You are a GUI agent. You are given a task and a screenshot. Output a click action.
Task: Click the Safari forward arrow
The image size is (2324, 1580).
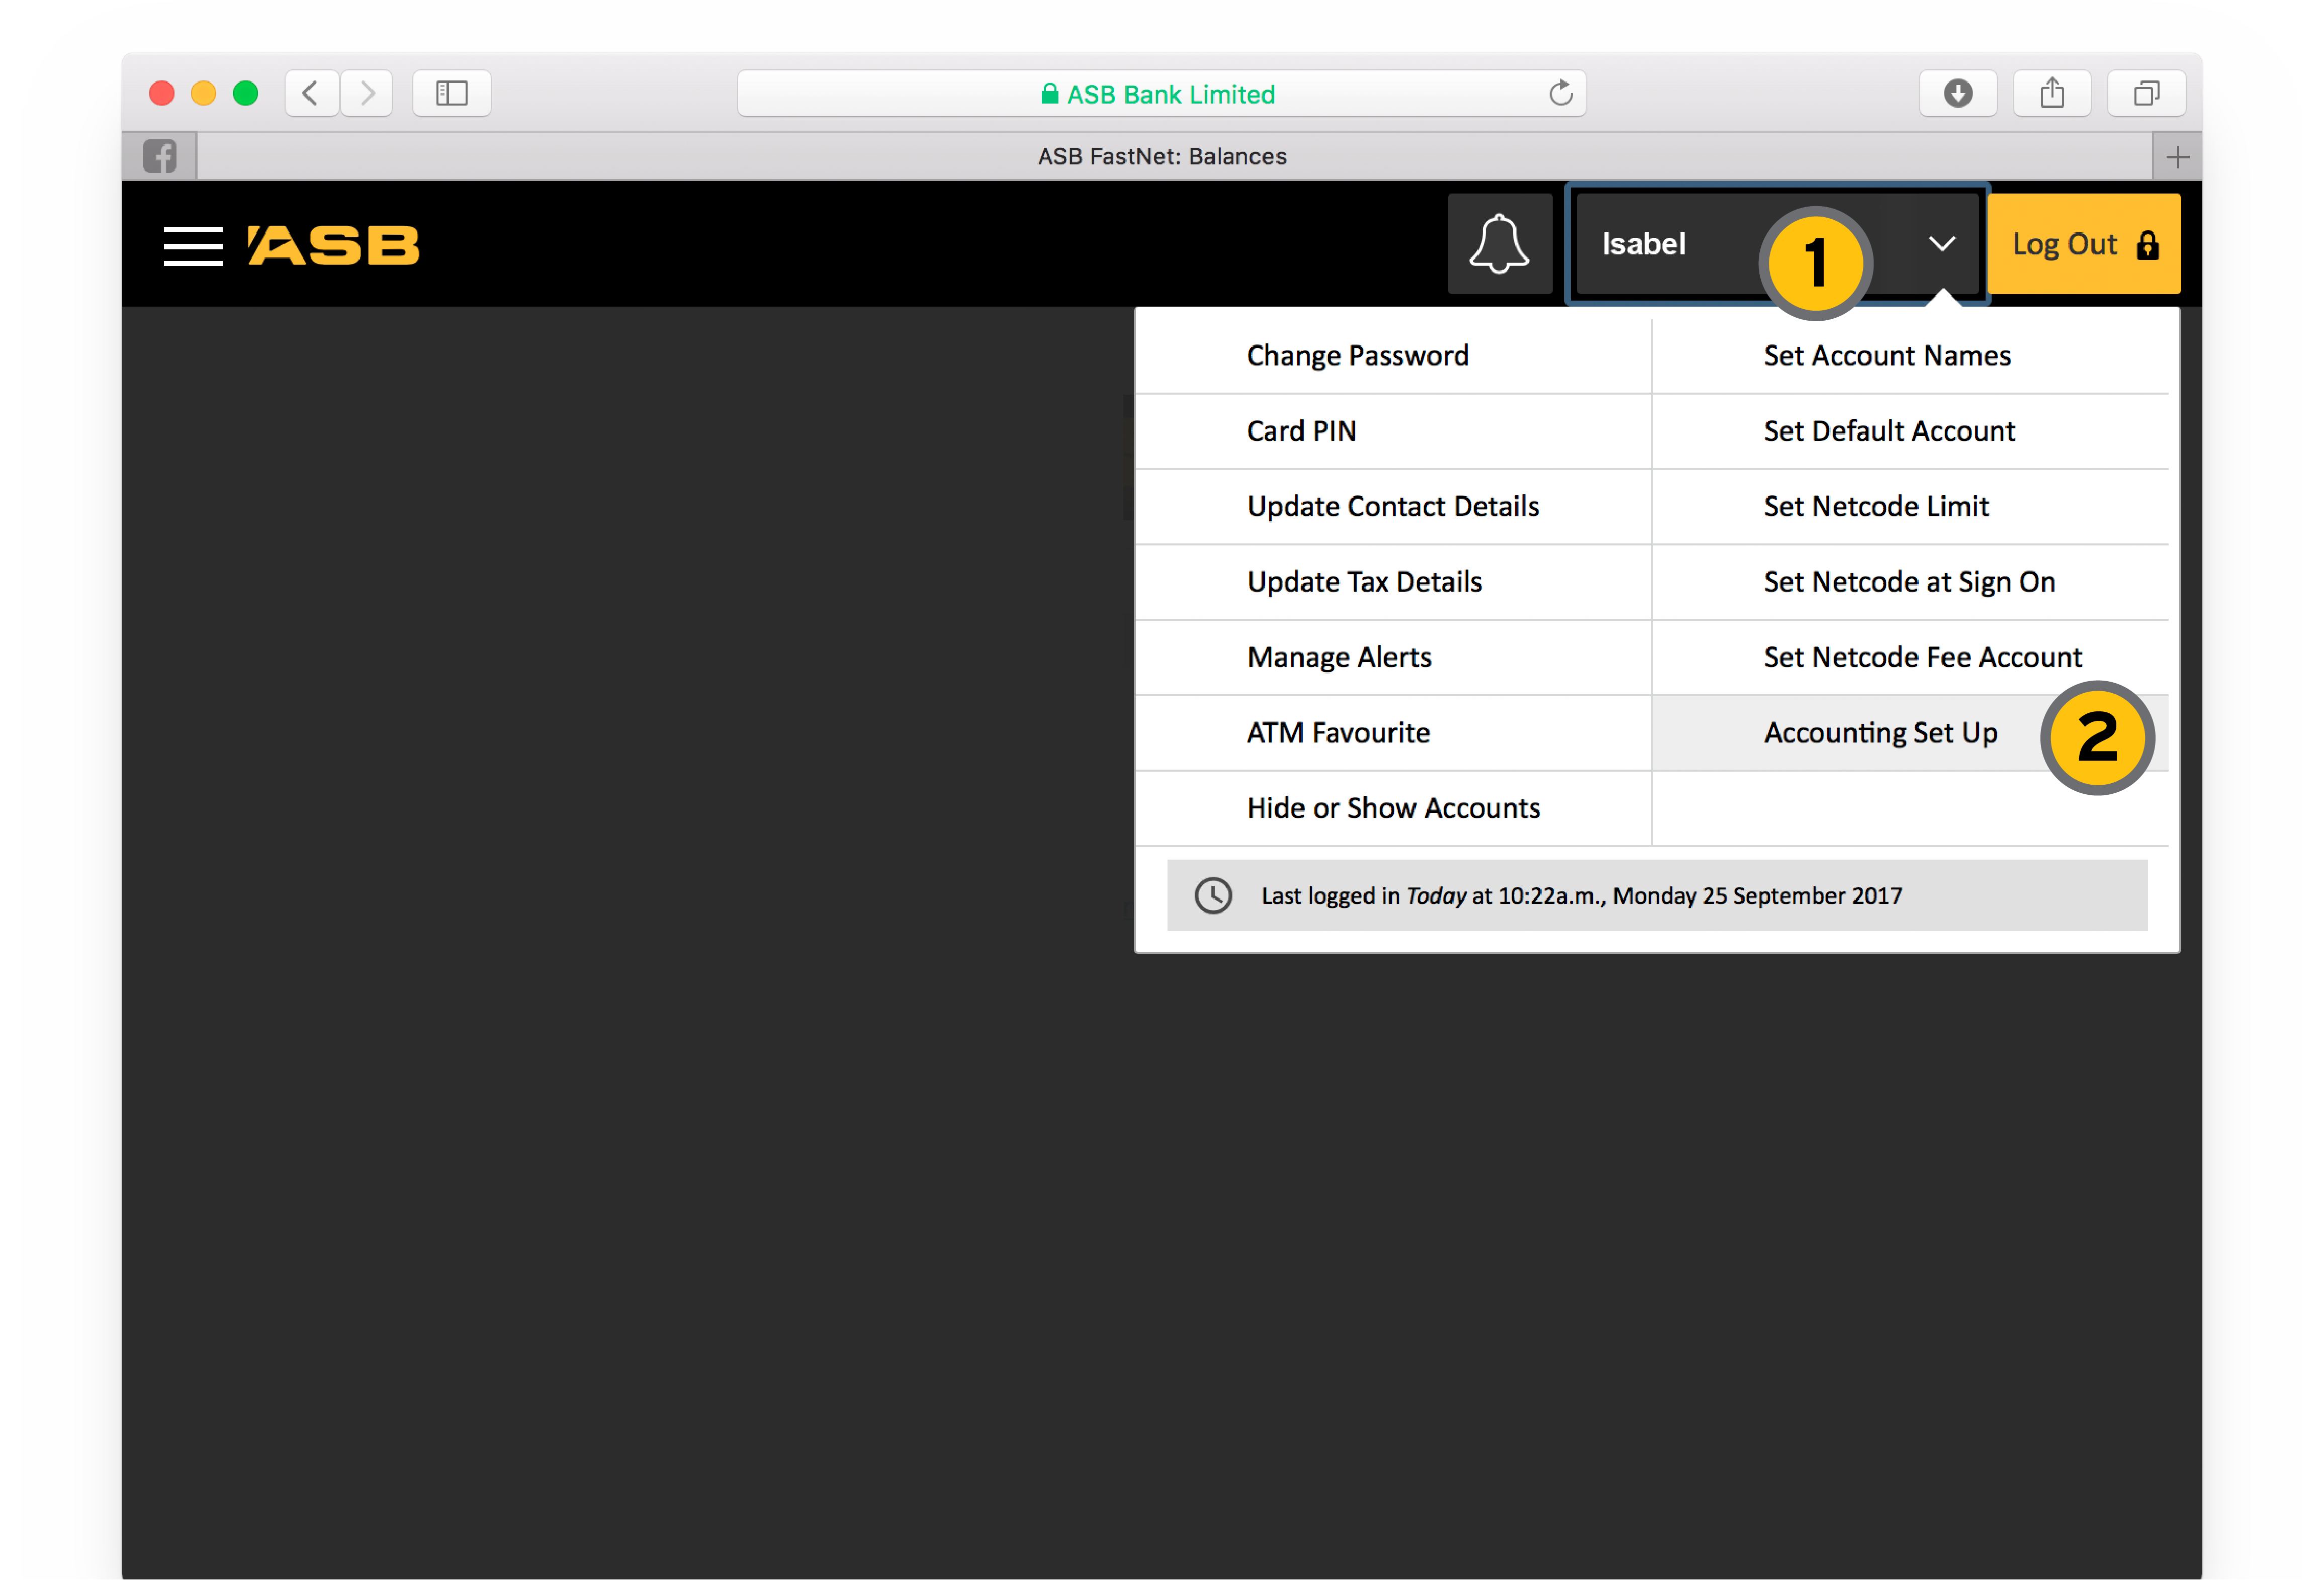pos(367,94)
